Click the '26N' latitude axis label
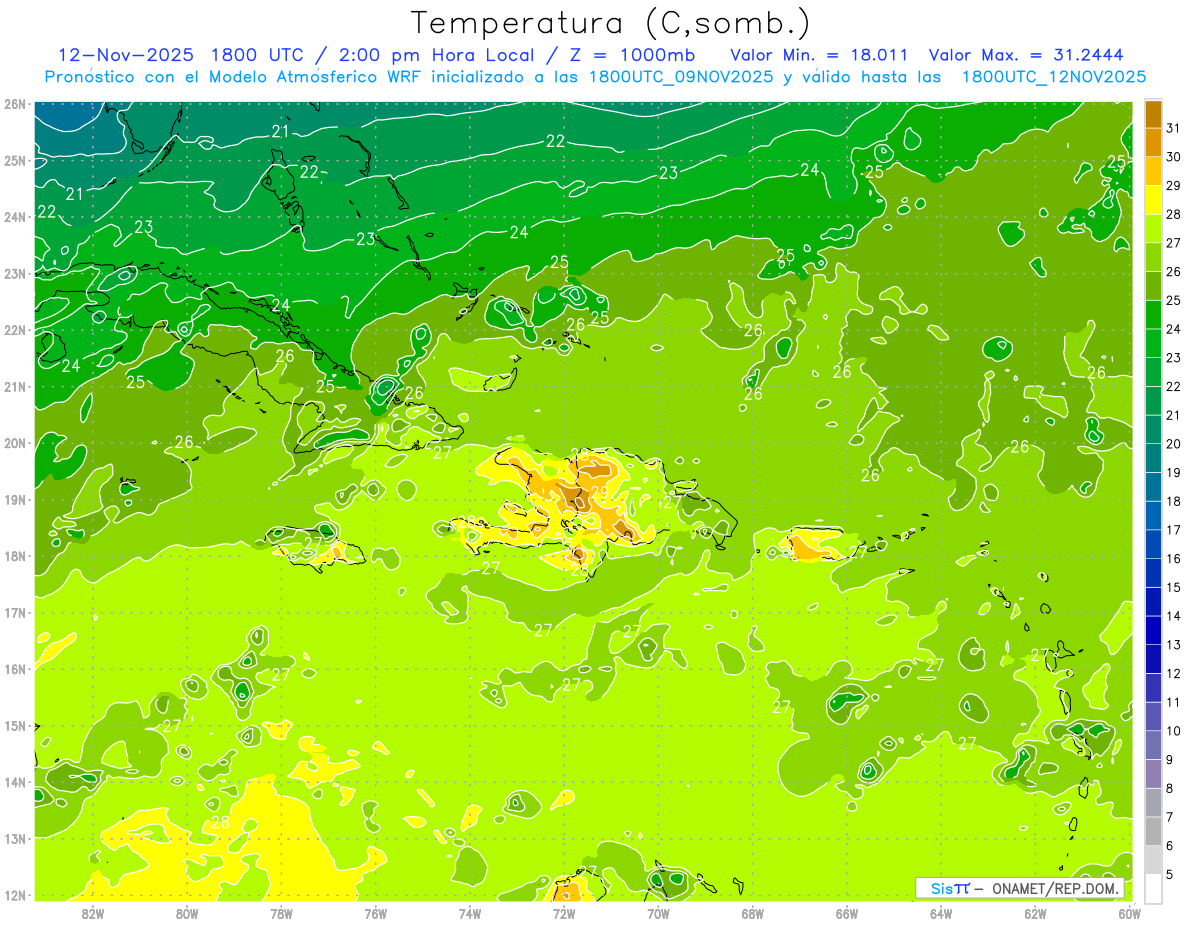 coord(14,104)
